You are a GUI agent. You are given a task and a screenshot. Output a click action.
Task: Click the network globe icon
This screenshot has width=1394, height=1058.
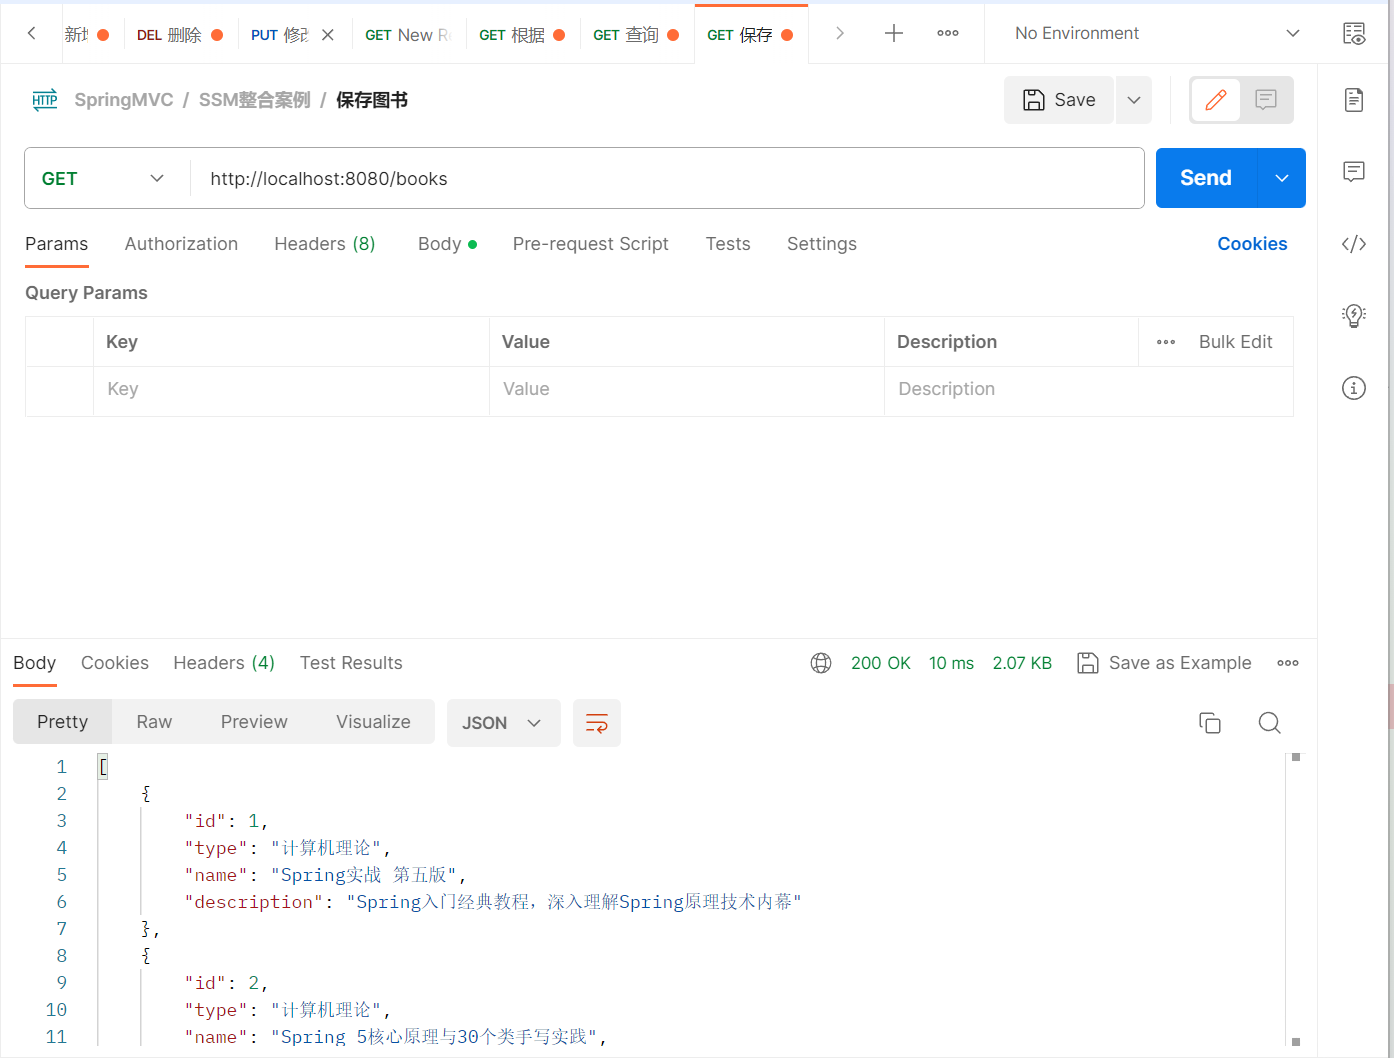click(x=821, y=663)
